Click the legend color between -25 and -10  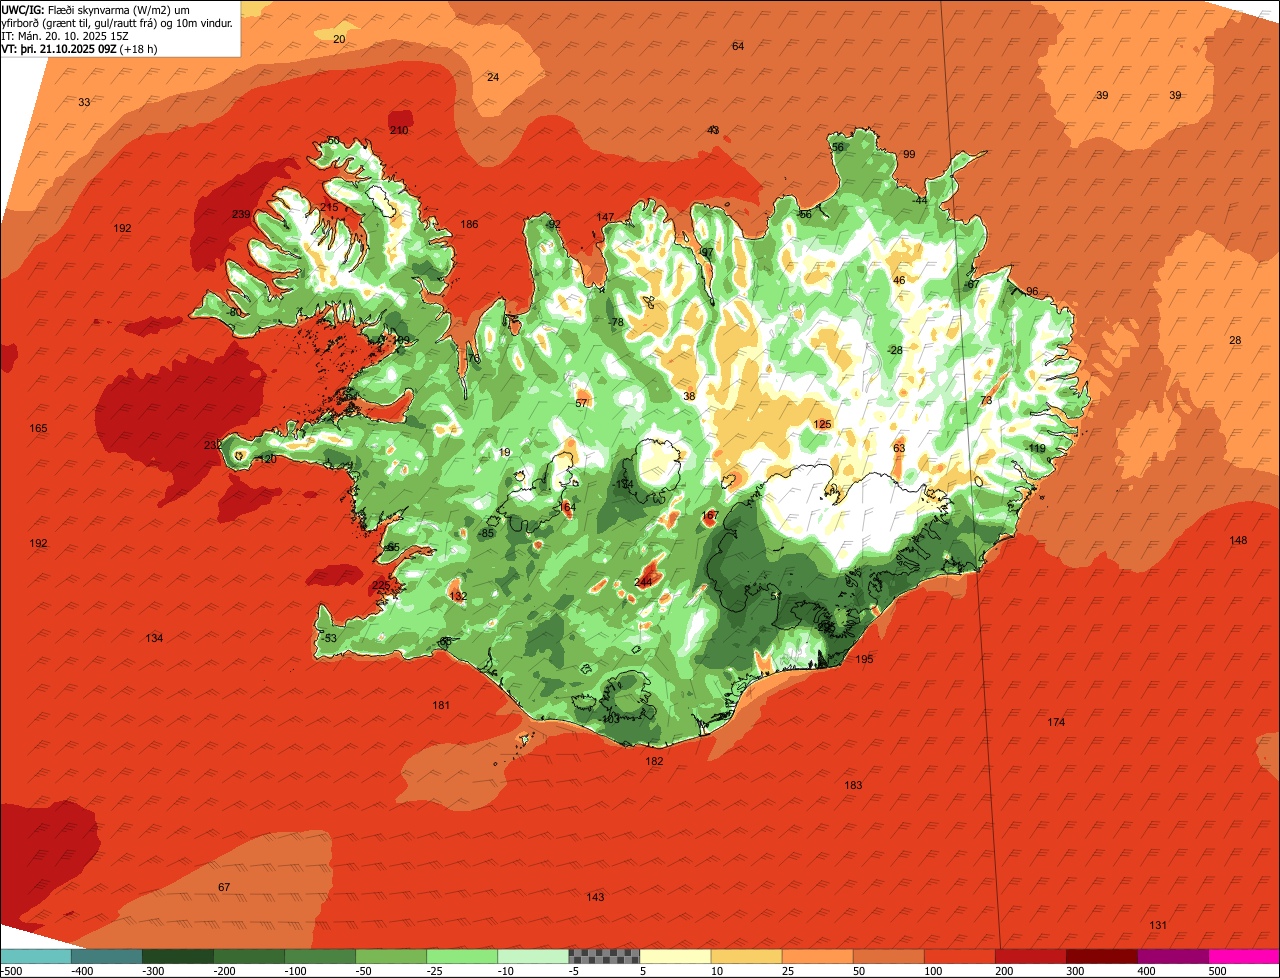tap(462, 956)
